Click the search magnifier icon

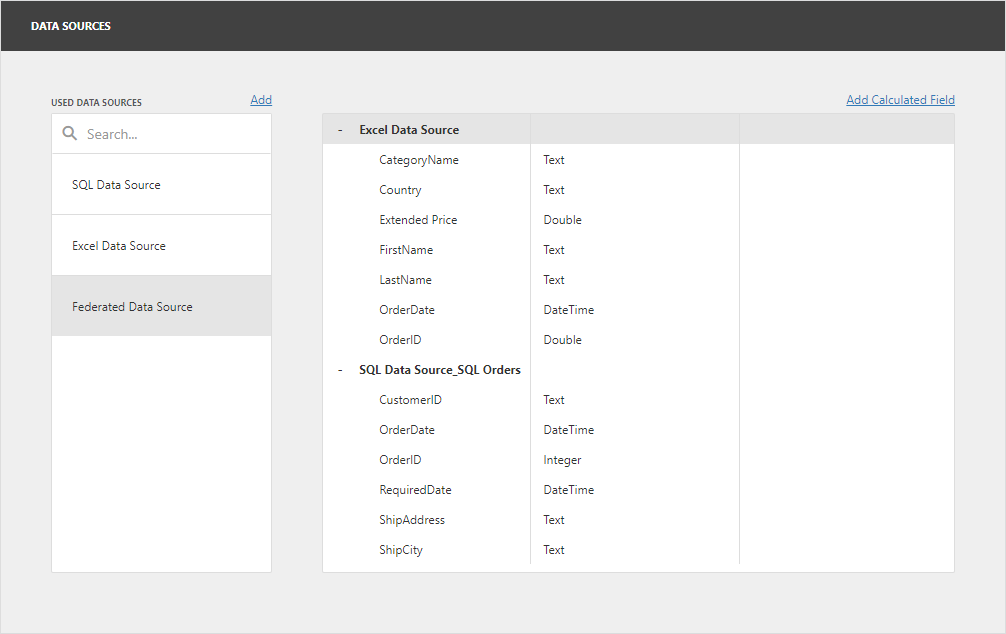click(x=68, y=133)
